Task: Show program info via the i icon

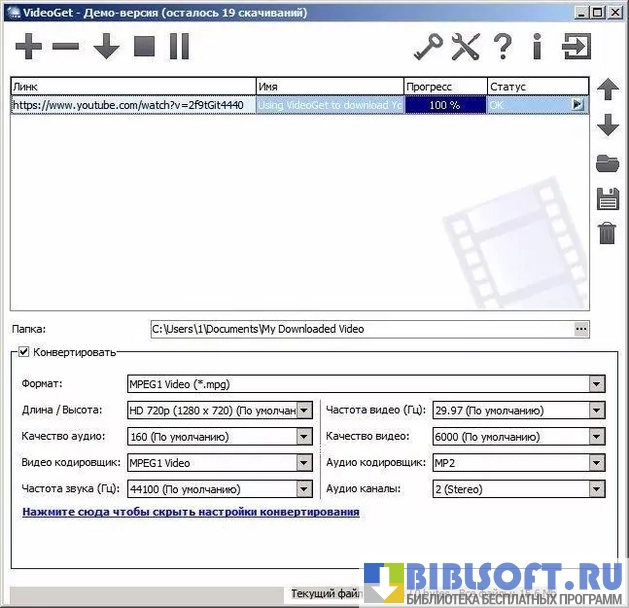Action: [536, 46]
